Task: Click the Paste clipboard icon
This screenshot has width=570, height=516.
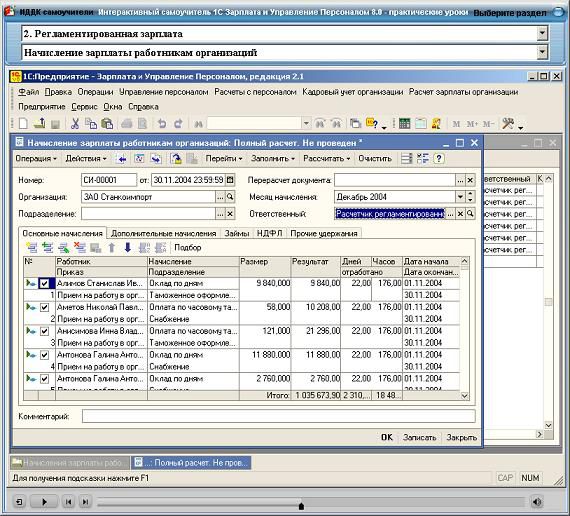Action: pyautogui.click(x=107, y=124)
